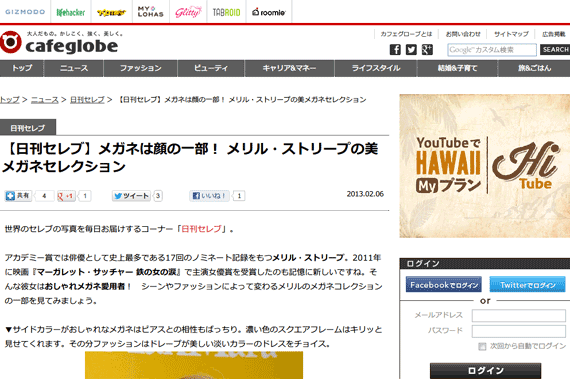The image size is (570, 379).
Task: Open cafeglobe Twitter page icon
Action: (x=411, y=49)
